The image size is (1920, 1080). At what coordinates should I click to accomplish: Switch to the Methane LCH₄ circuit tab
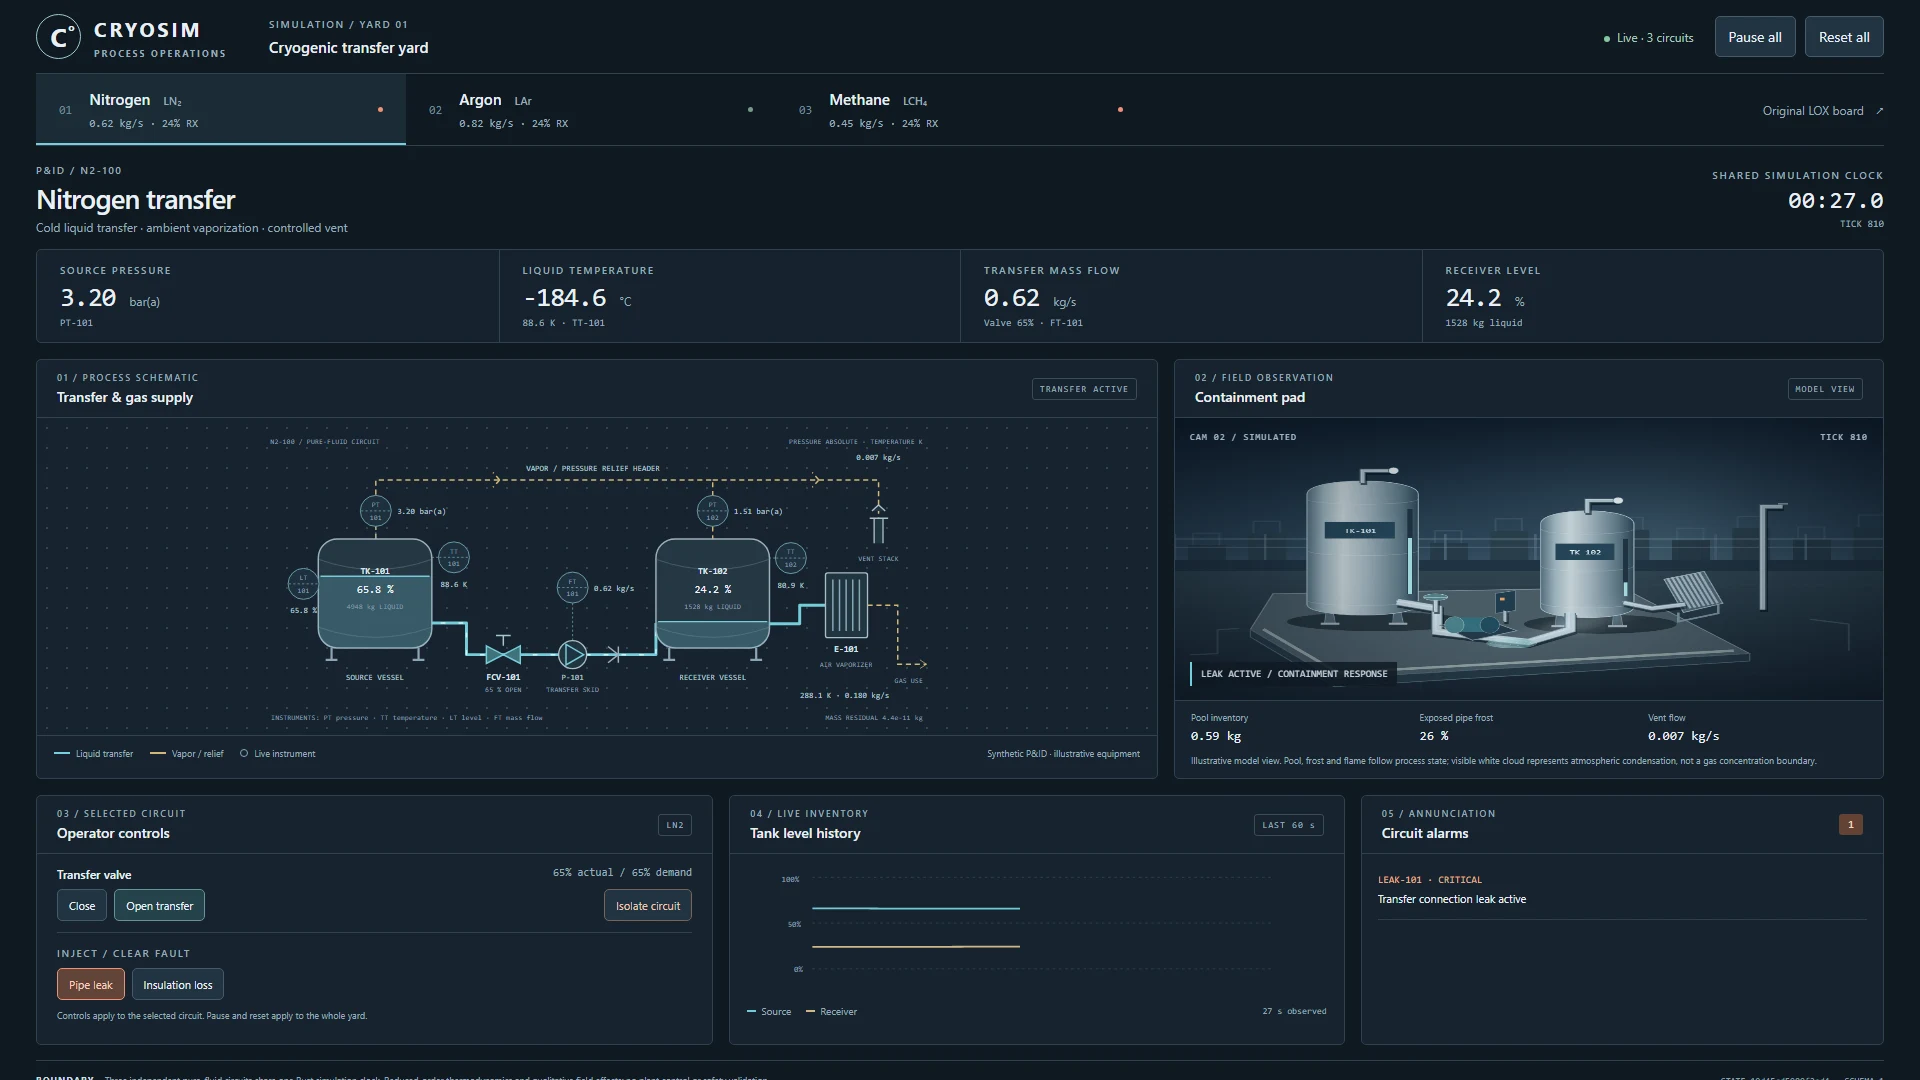click(961, 110)
